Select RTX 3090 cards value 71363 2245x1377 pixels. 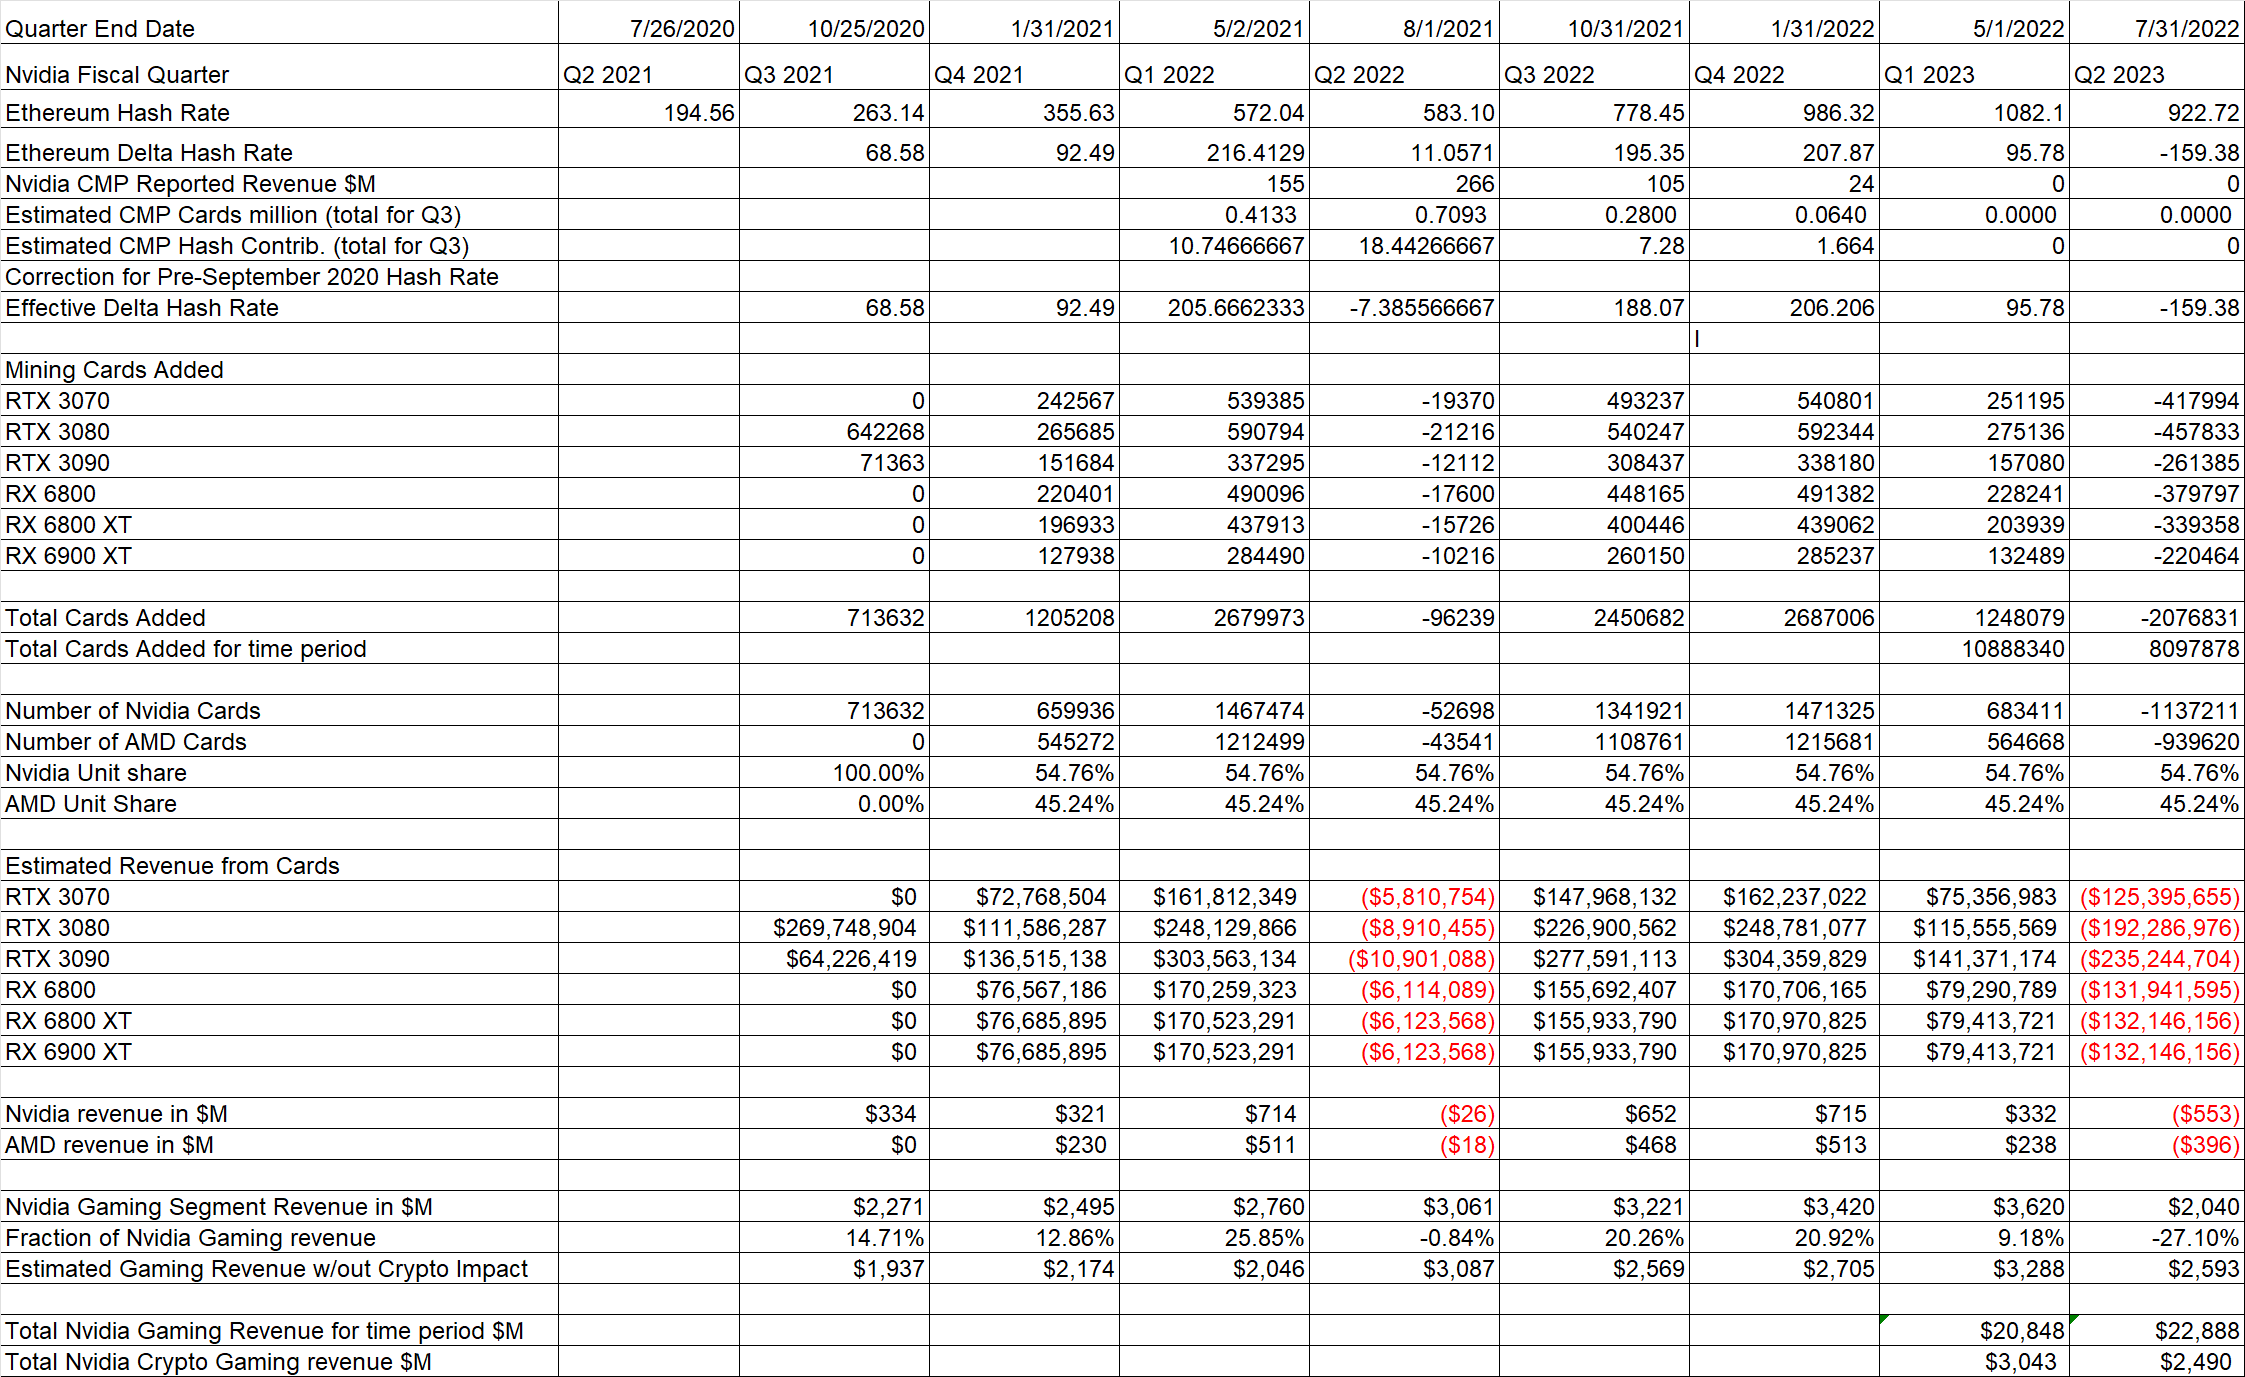[834, 462]
